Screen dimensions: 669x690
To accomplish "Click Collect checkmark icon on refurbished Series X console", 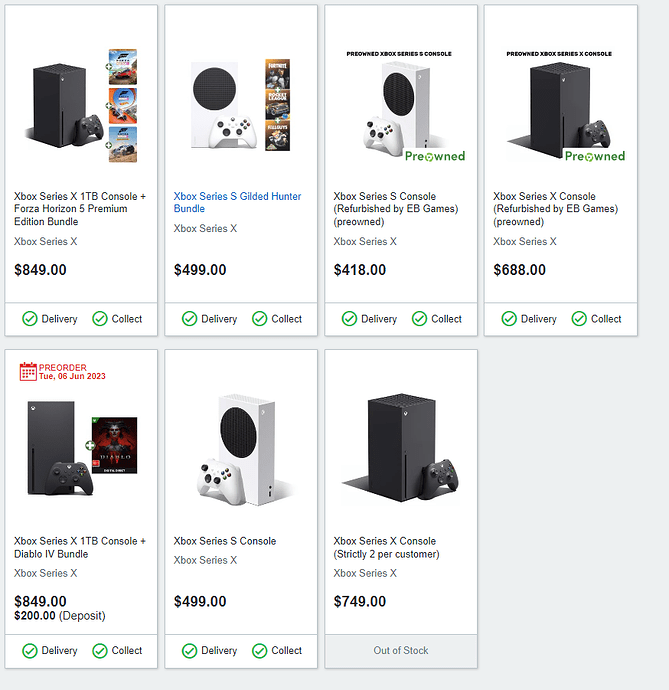I will [x=579, y=319].
